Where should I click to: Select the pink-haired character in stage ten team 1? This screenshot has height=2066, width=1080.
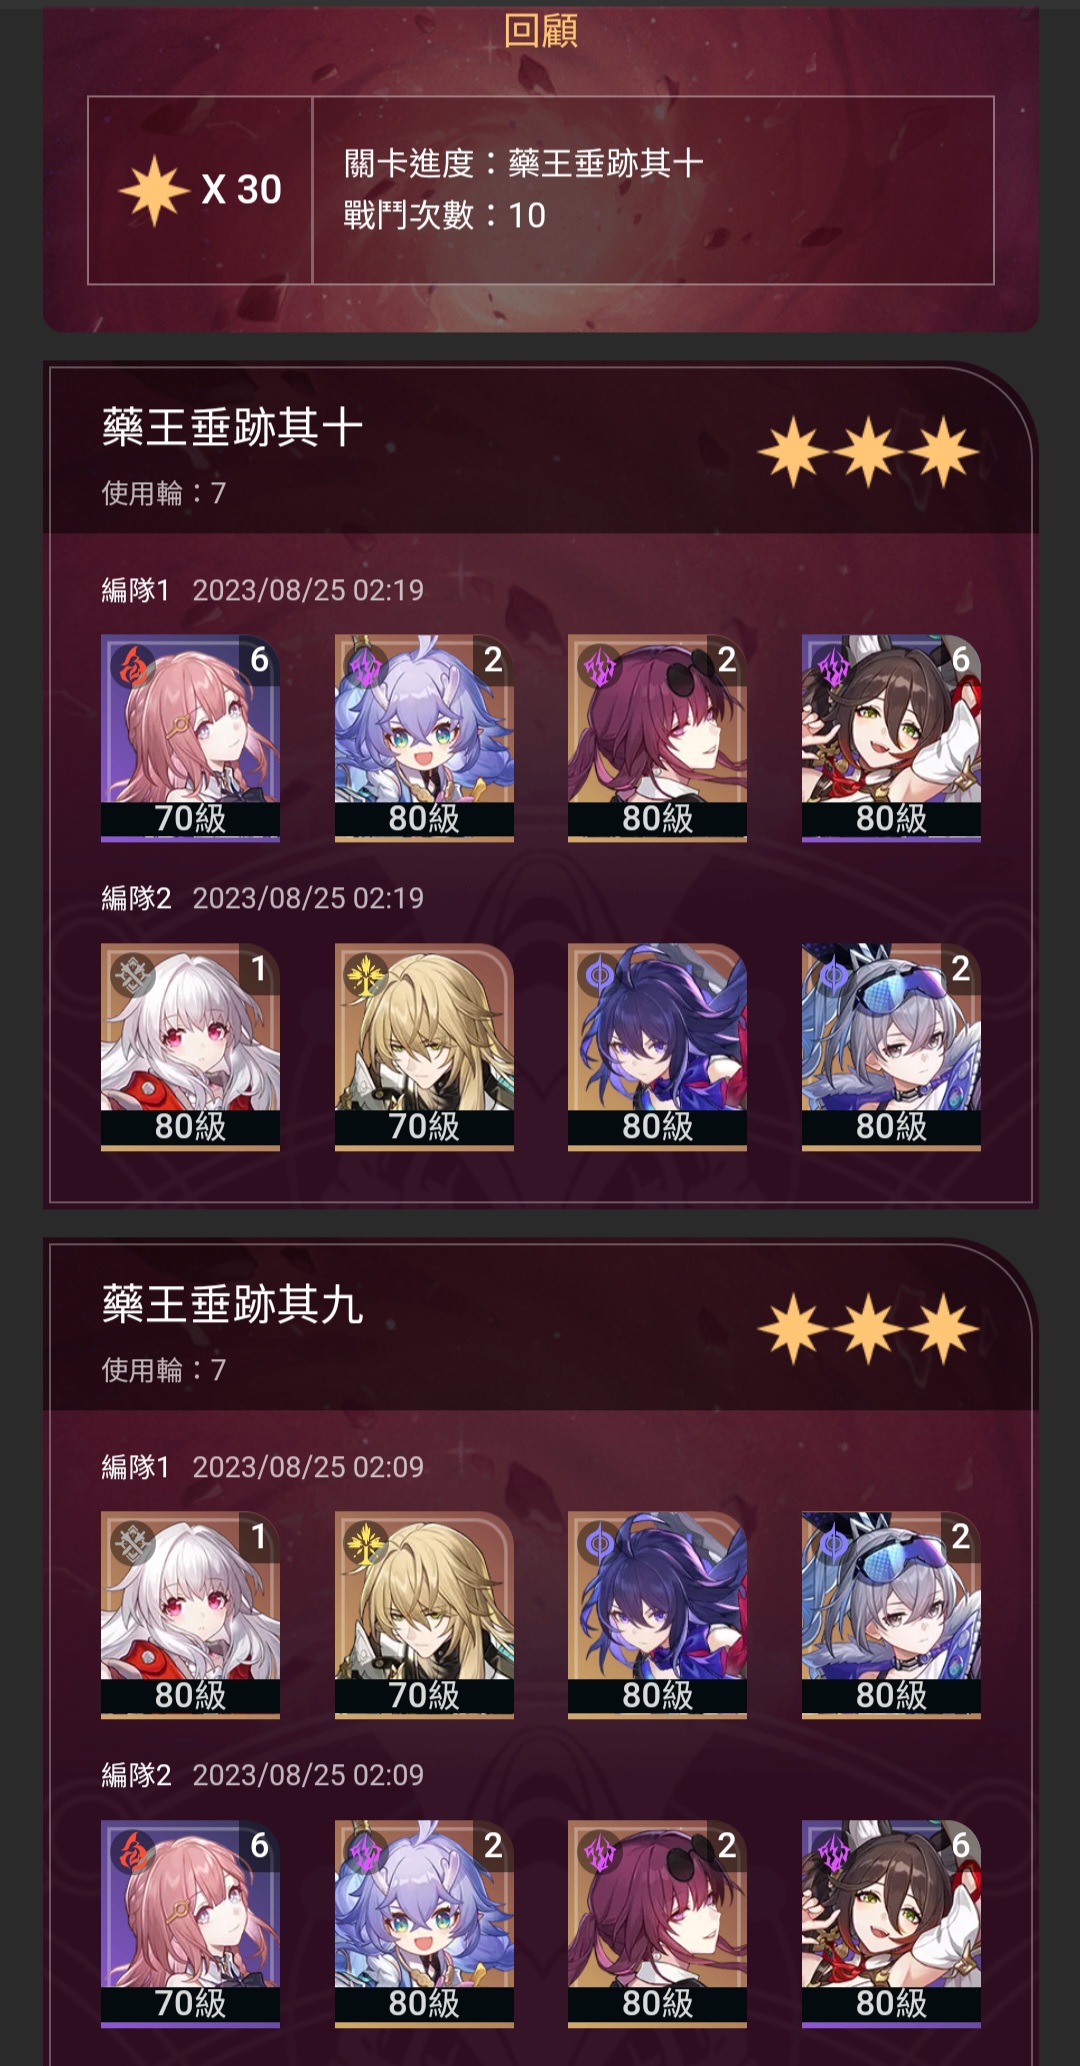pyautogui.click(x=190, y=738)
